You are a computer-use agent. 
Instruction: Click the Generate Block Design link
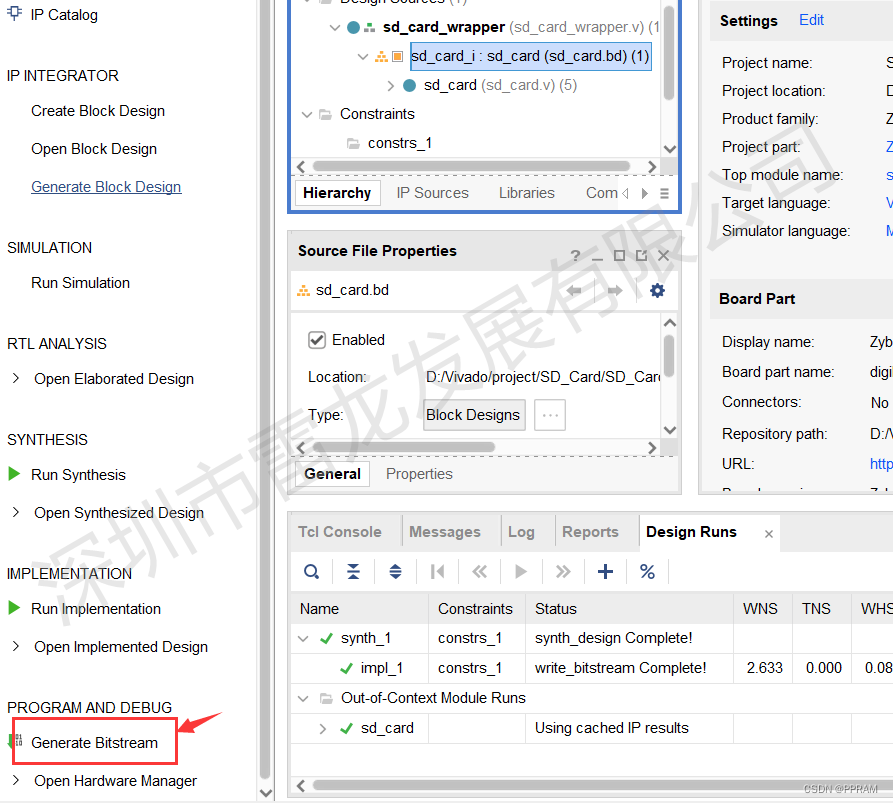point(106,187)
